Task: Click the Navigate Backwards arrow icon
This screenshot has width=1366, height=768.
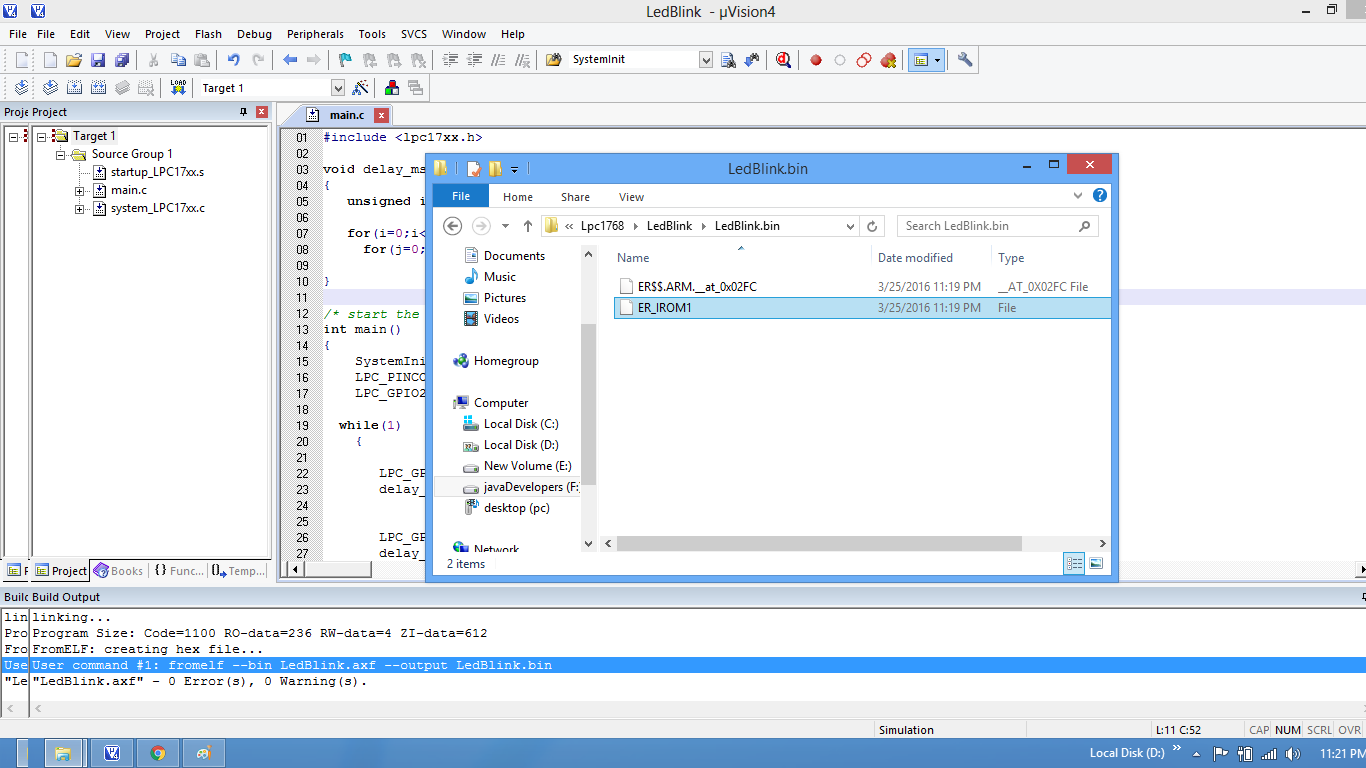Action: pyautogui.click(x=290, y=60)
